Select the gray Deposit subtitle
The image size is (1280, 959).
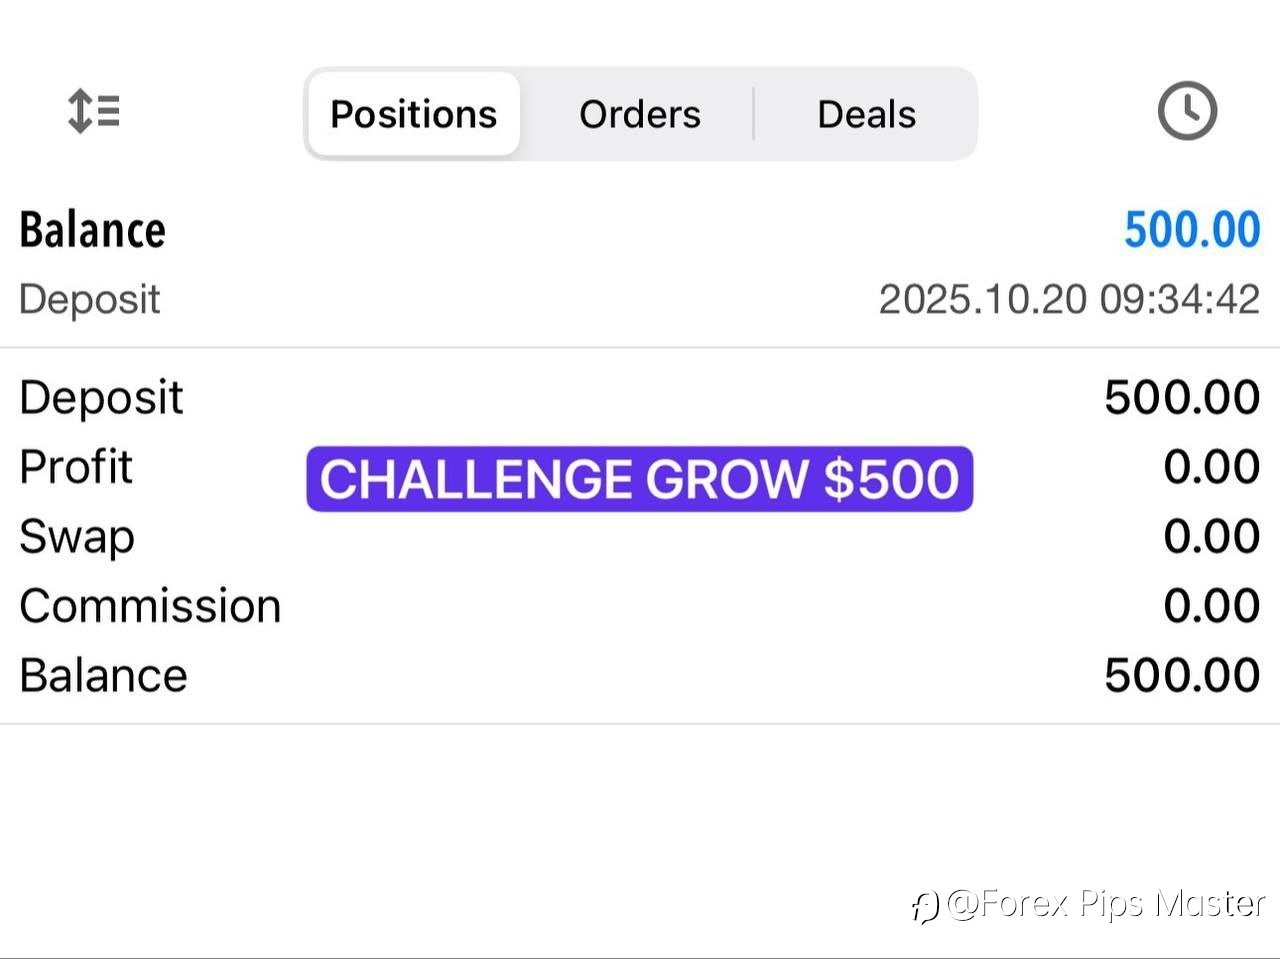click(x=90, y=299)
